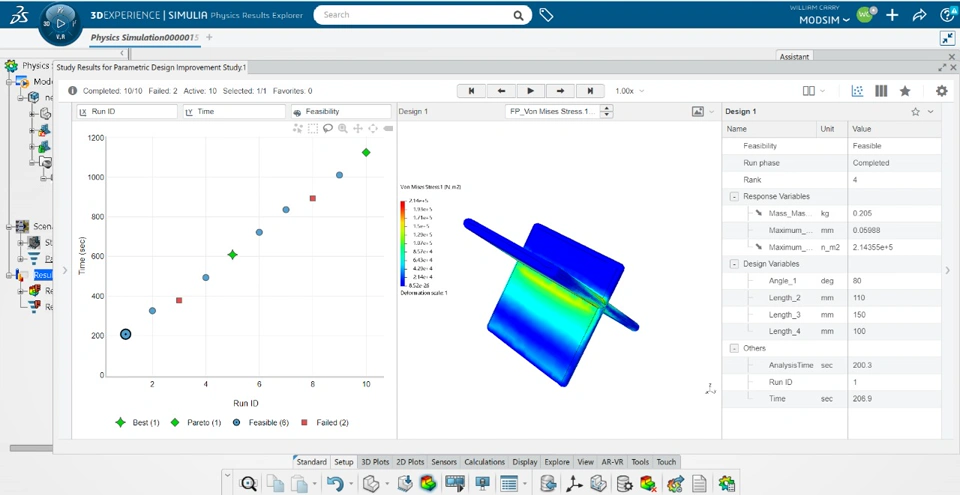Click the fit-all tool above plot
The image size is (960, 495).
point(372,128)
